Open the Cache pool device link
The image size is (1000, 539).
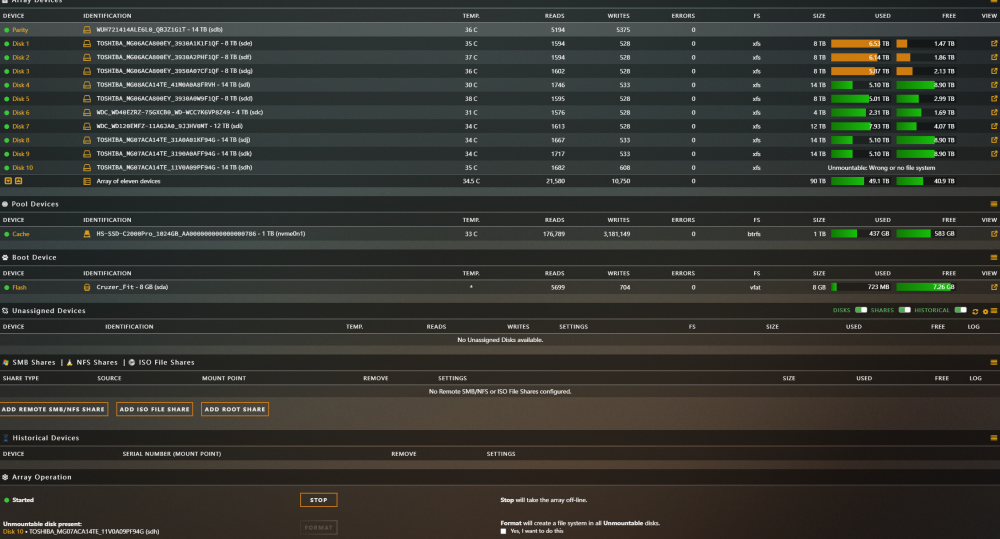tap(20, 234)
